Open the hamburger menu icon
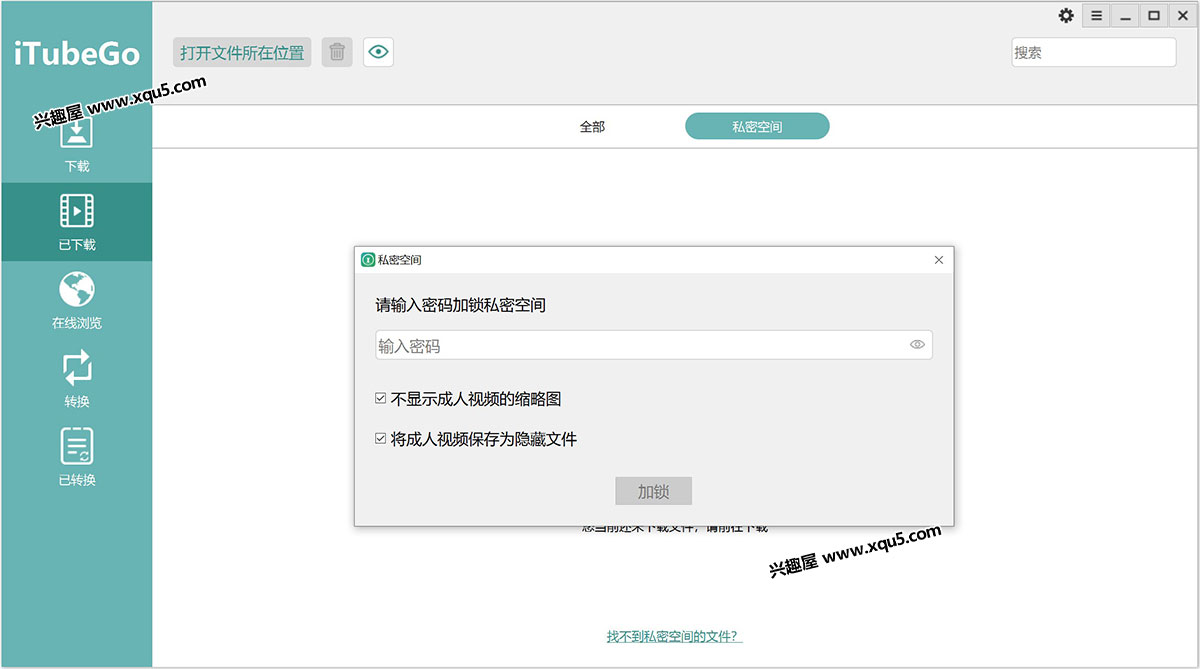 click(1096, 16)
